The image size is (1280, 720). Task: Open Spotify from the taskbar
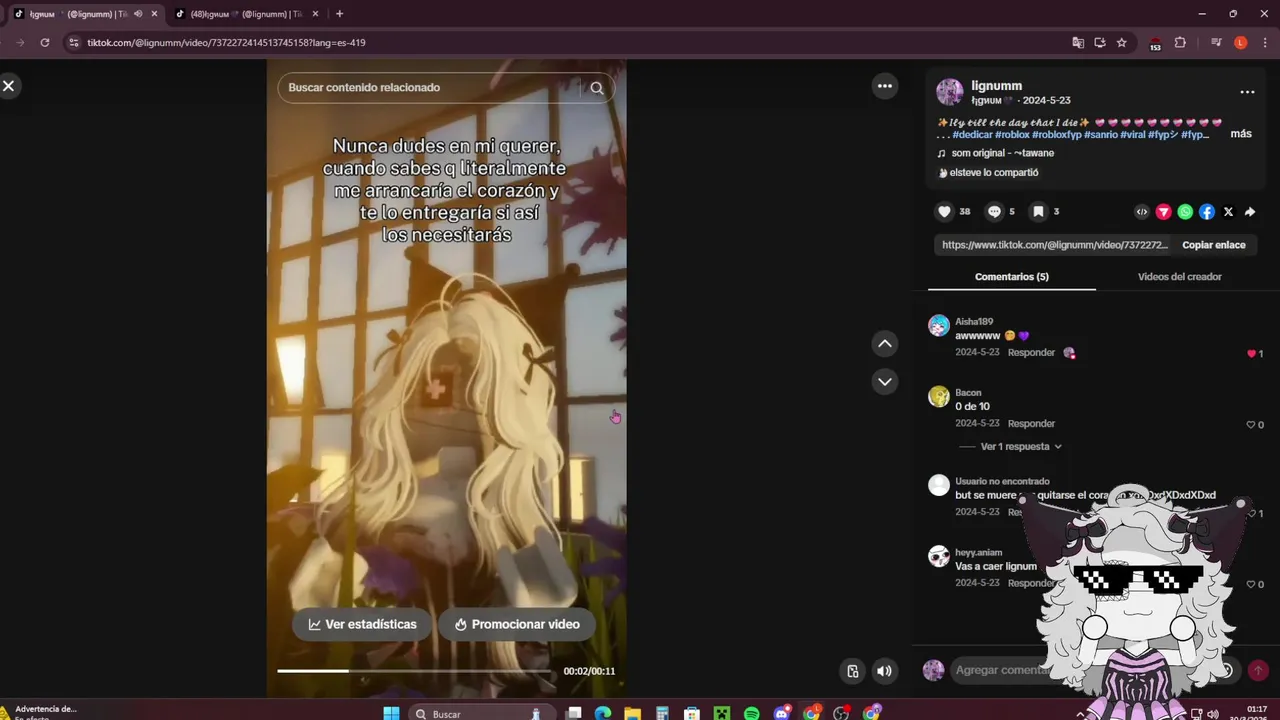752,713
